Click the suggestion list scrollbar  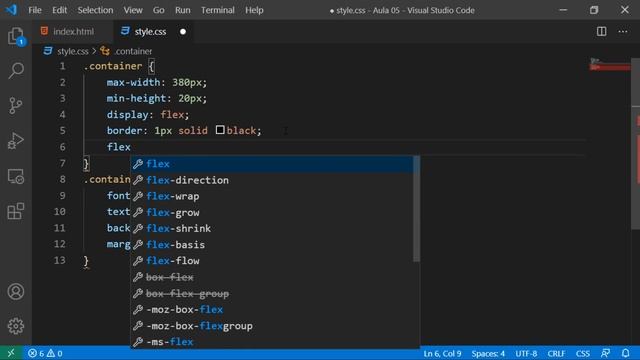(x=416, y=209)
